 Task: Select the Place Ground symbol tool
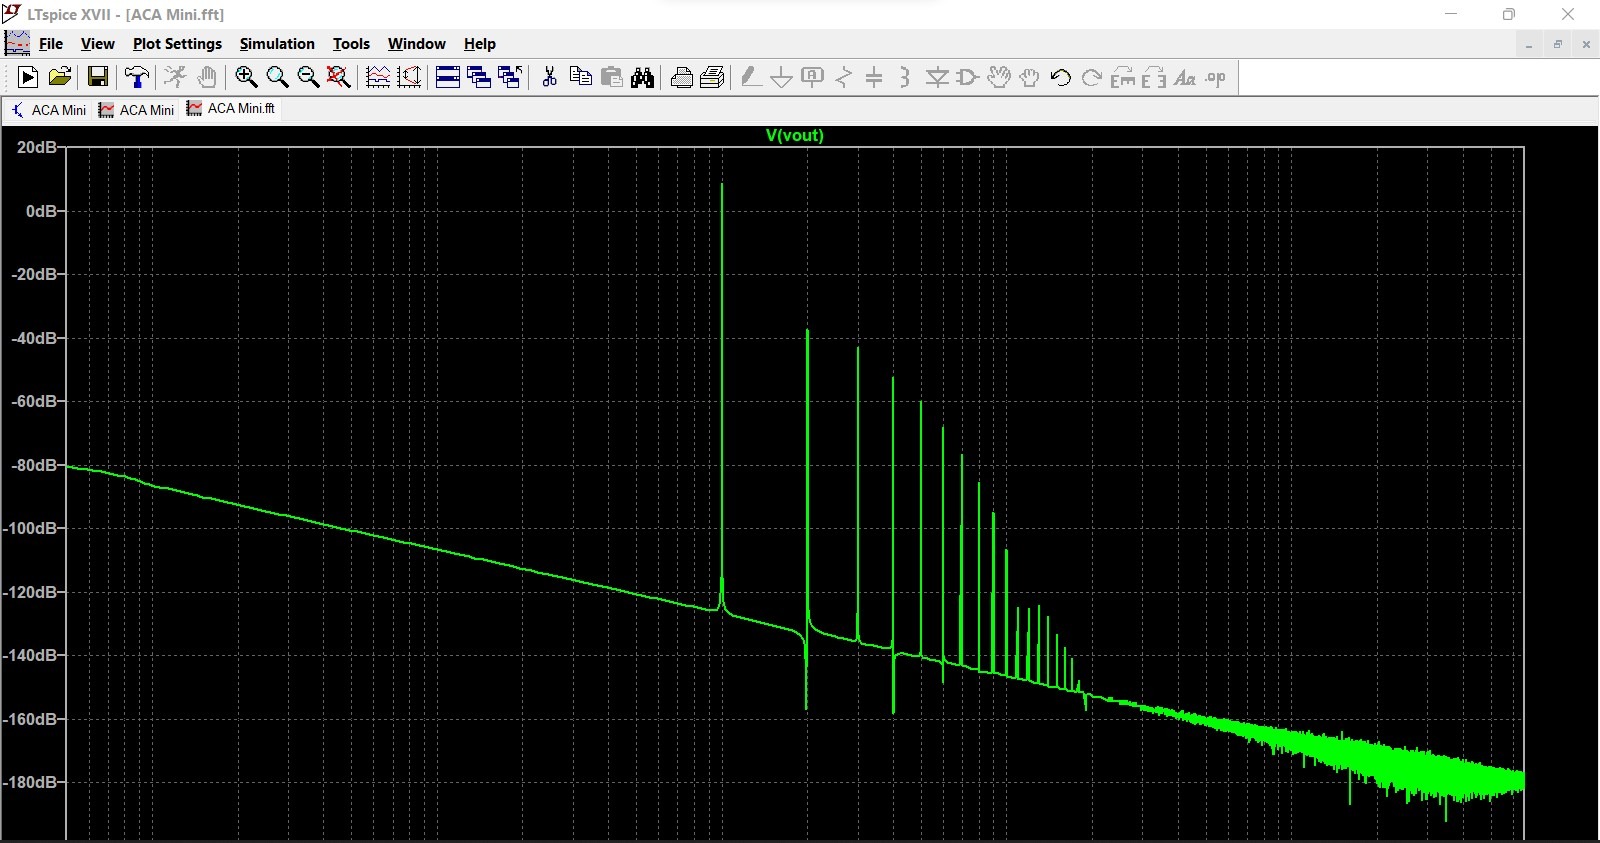pyautogui.click(x=782, y=77)
